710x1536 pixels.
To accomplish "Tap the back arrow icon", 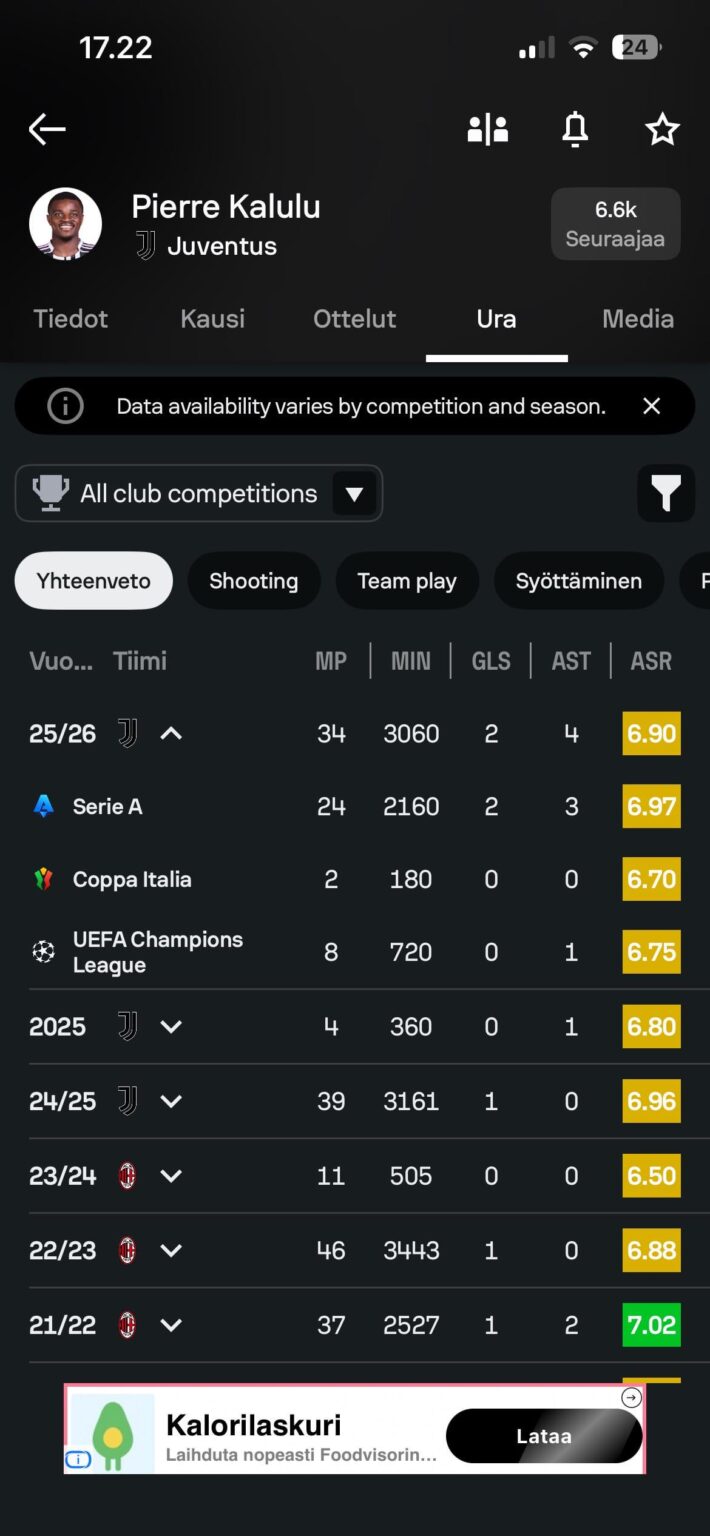I will click(x=47, y=129).
